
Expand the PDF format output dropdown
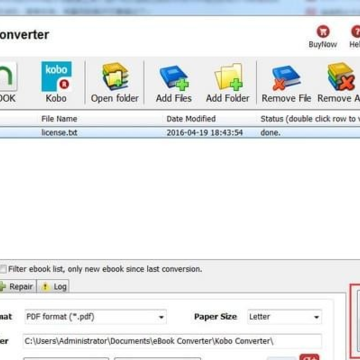(x=96, y=317)
